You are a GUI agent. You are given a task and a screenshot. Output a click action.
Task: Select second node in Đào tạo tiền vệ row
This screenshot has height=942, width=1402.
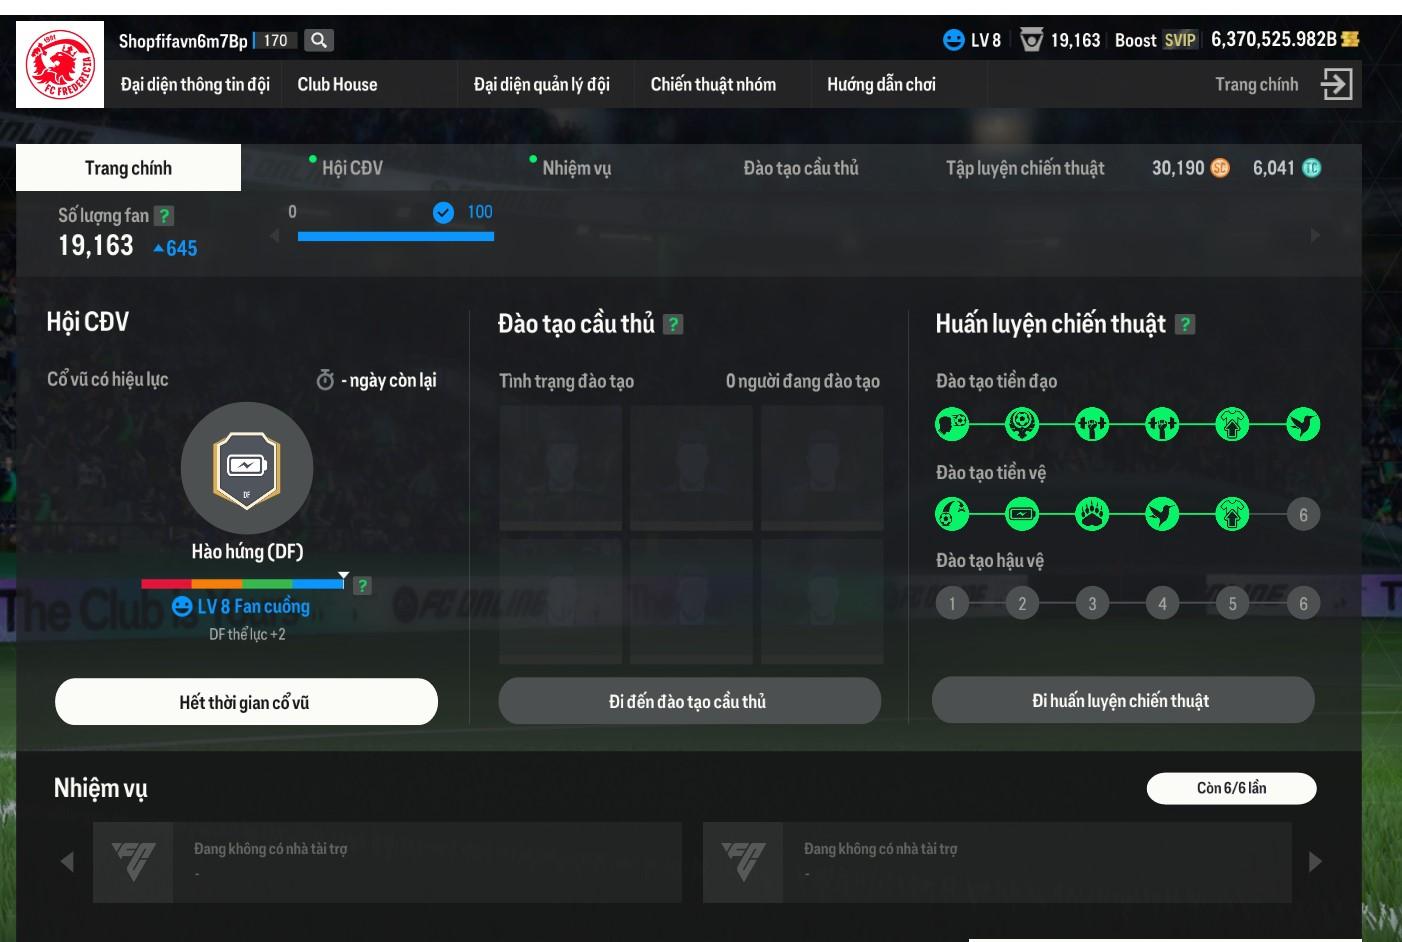click(x=1022, y=515)
